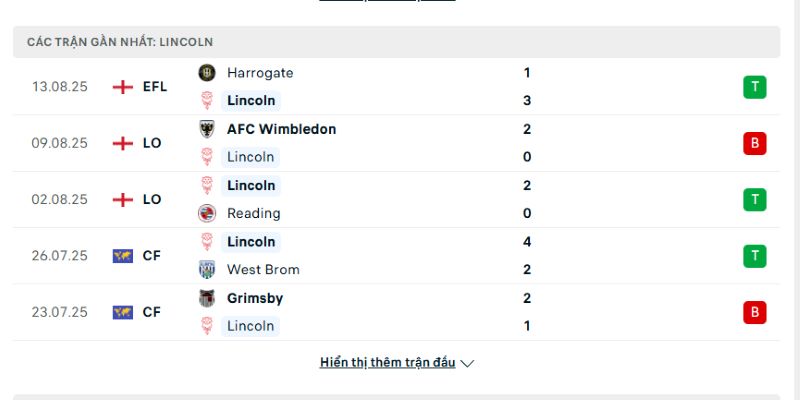800x400 pixels.
Task: Select the EFL competition label
Action: click(155, 87)
